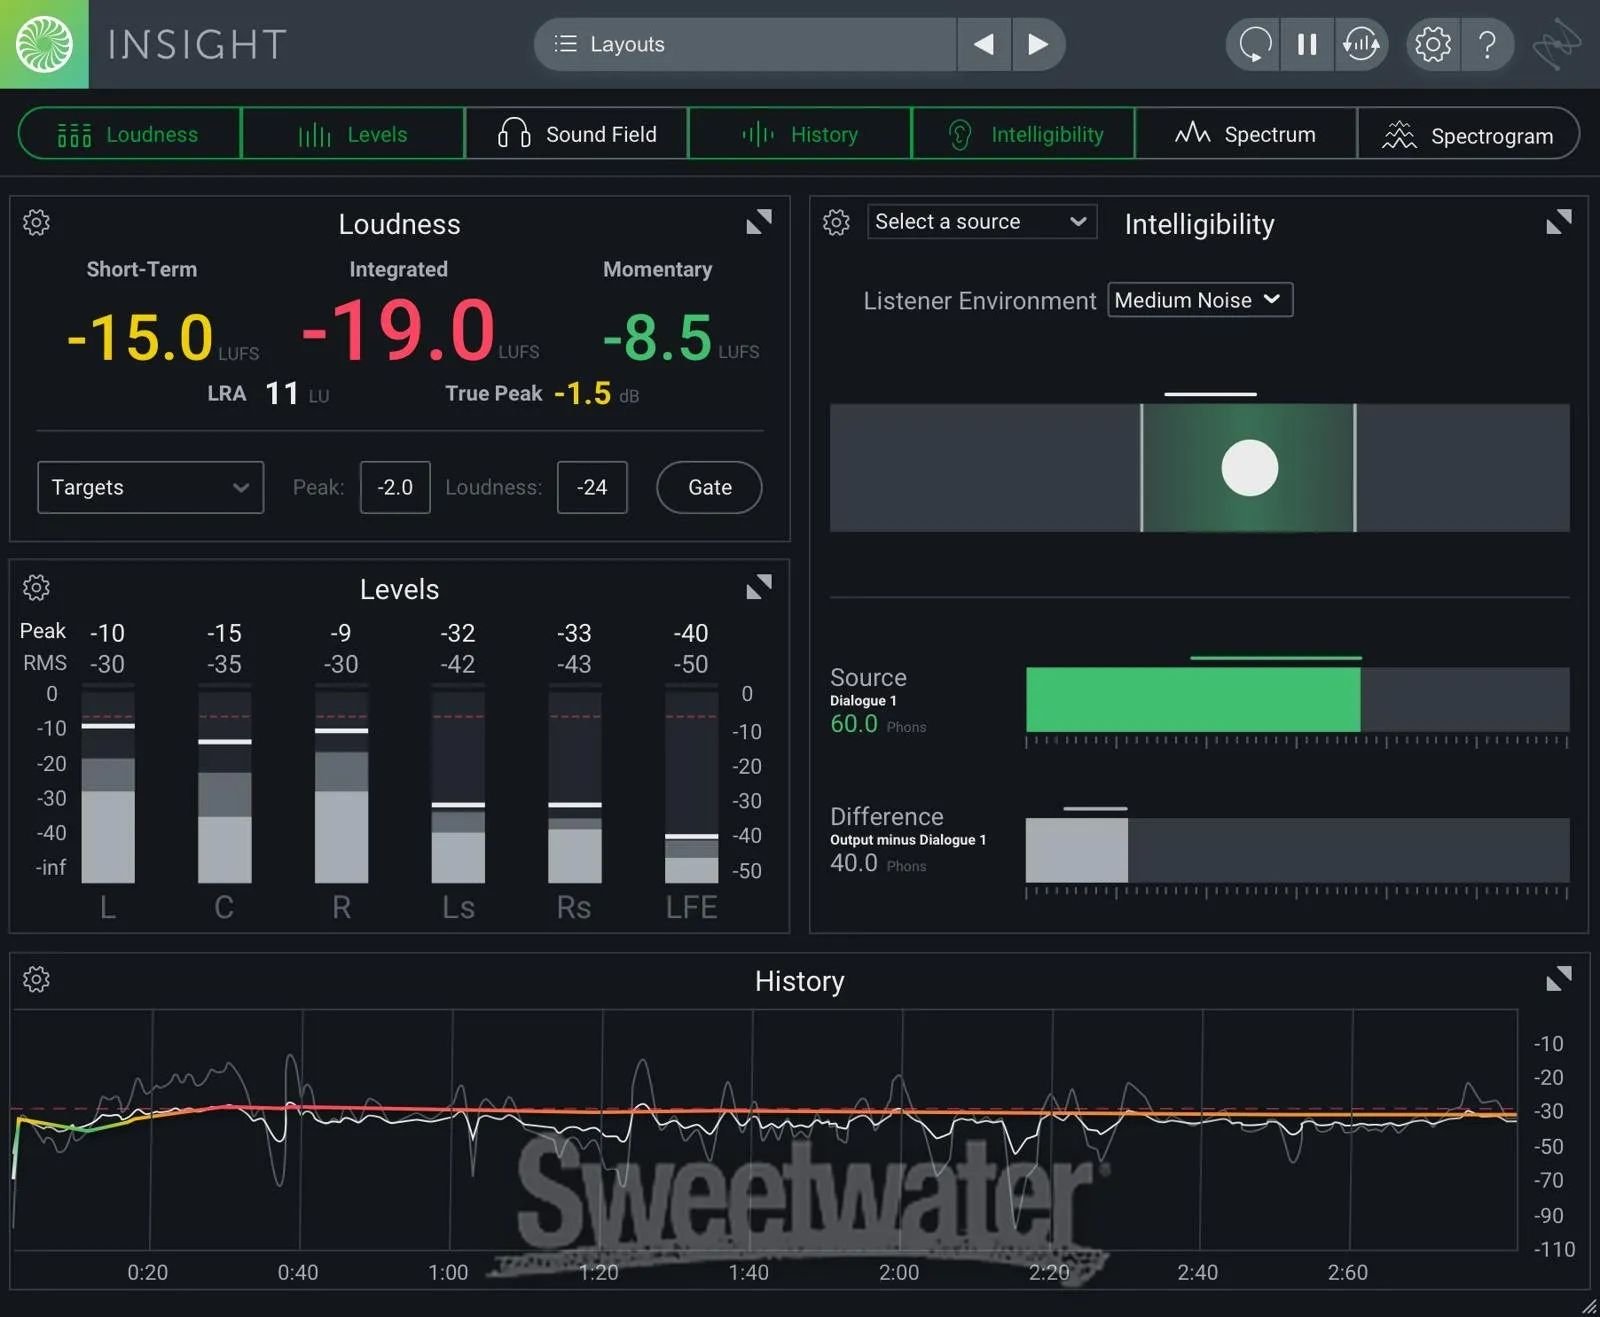Click the iZotope Insight logo icon
The width and height of the screenshot is (1600, 1317).
(x=44, y=44)
